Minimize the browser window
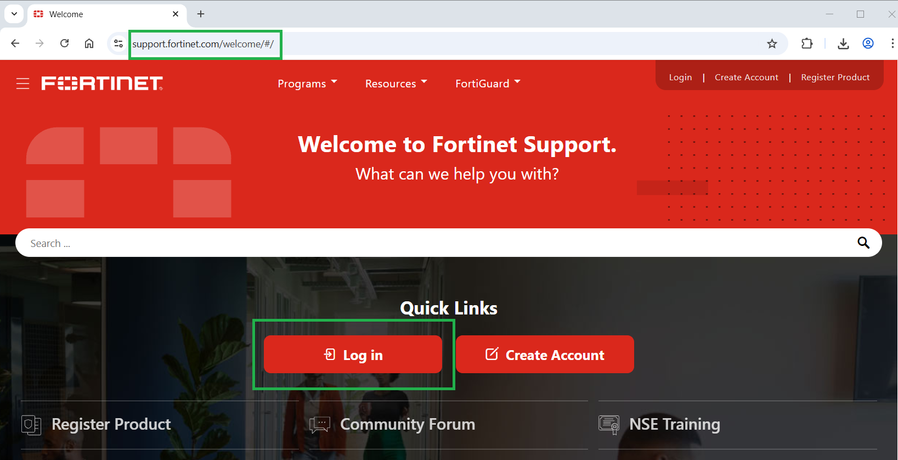This screenshot has height=460, width=898. 829,14
